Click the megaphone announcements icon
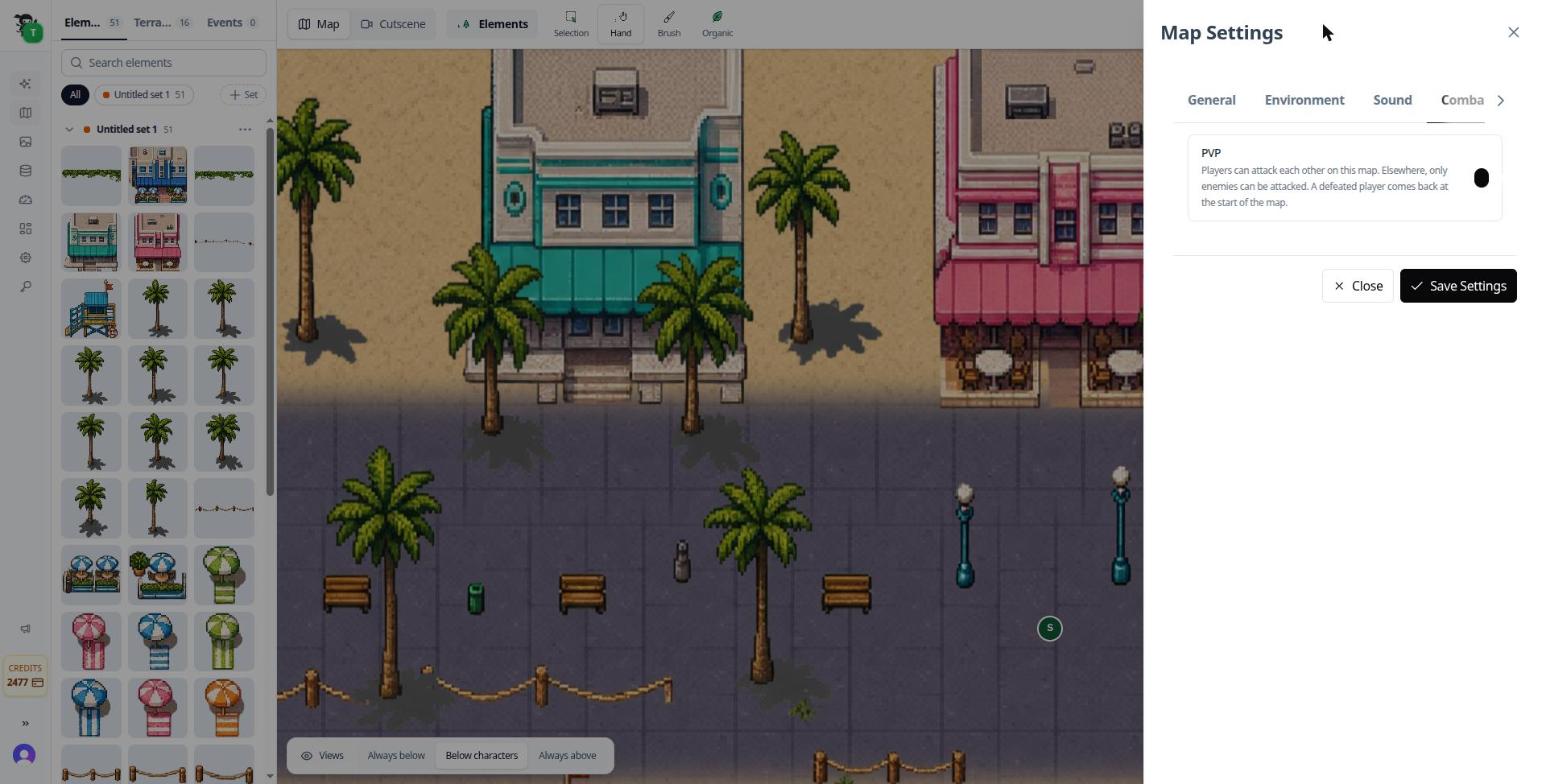Image resolution: width=1546 pixels, height=784 pixels. (x=25, y=629)
